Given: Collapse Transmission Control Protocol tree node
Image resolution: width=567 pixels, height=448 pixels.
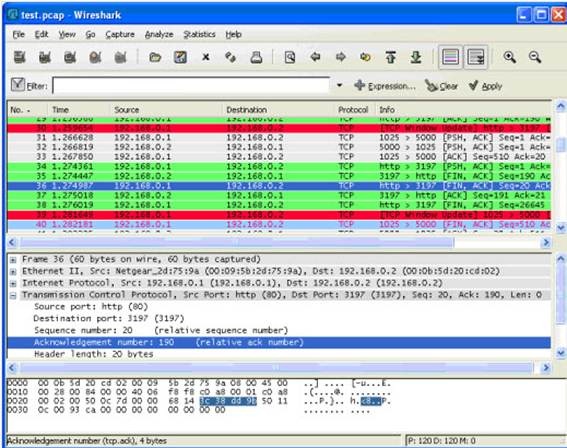Looking at the screenshot, I should click(13, 295).
